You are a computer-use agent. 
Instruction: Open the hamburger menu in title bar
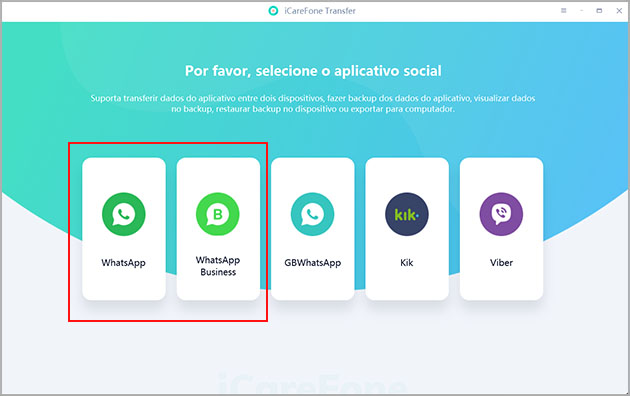tap(564, 11)
